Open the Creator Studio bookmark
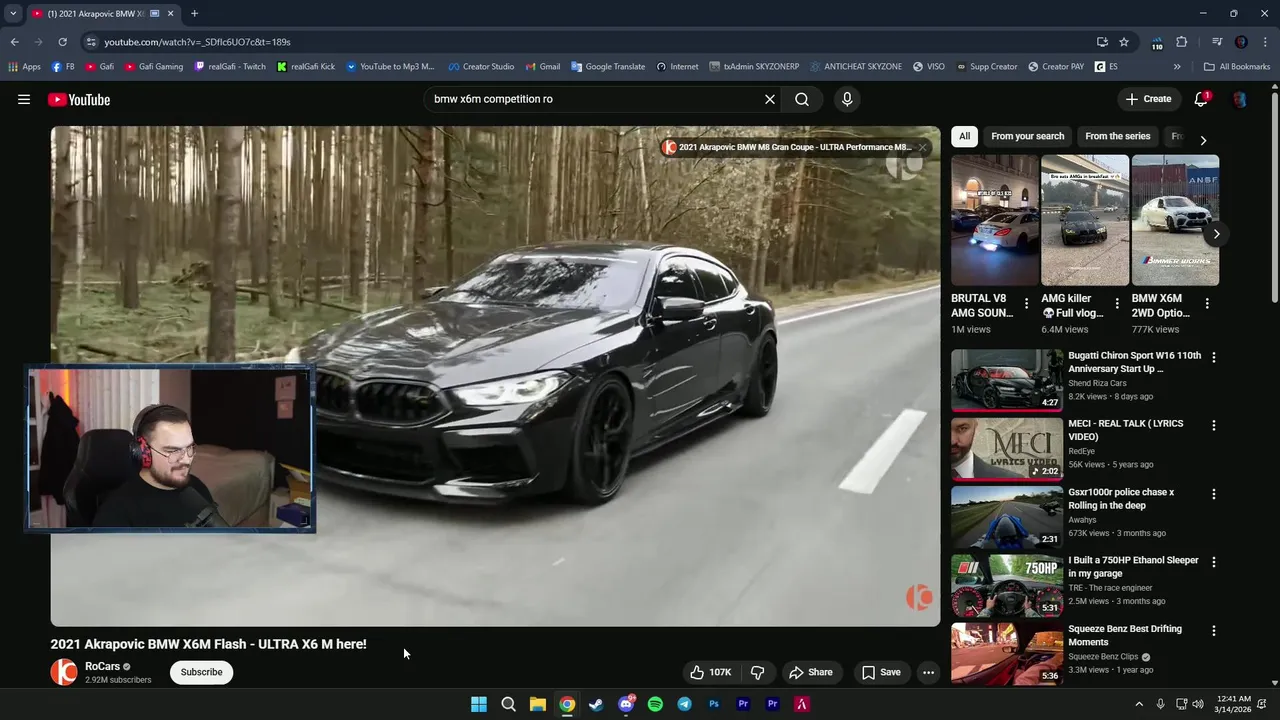Viewport: 1280px width, 720px height. tap(480, 67)
